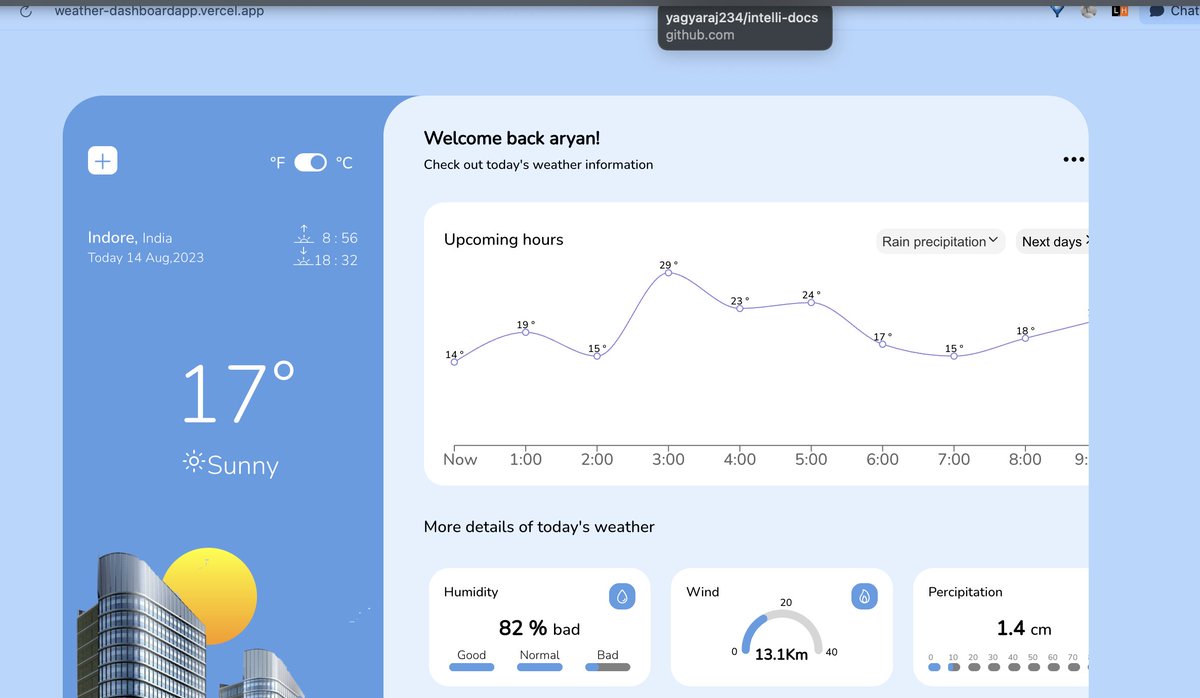Click the Indore, India location label
1200x698 pixels.
(x=129, y=237)
